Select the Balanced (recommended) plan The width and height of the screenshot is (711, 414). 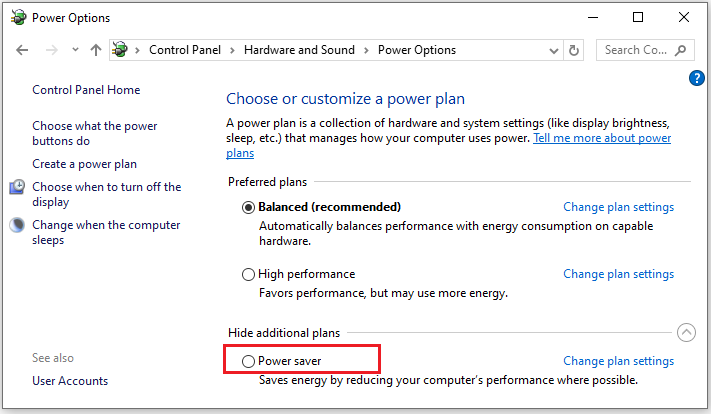(x=249, y=207)
